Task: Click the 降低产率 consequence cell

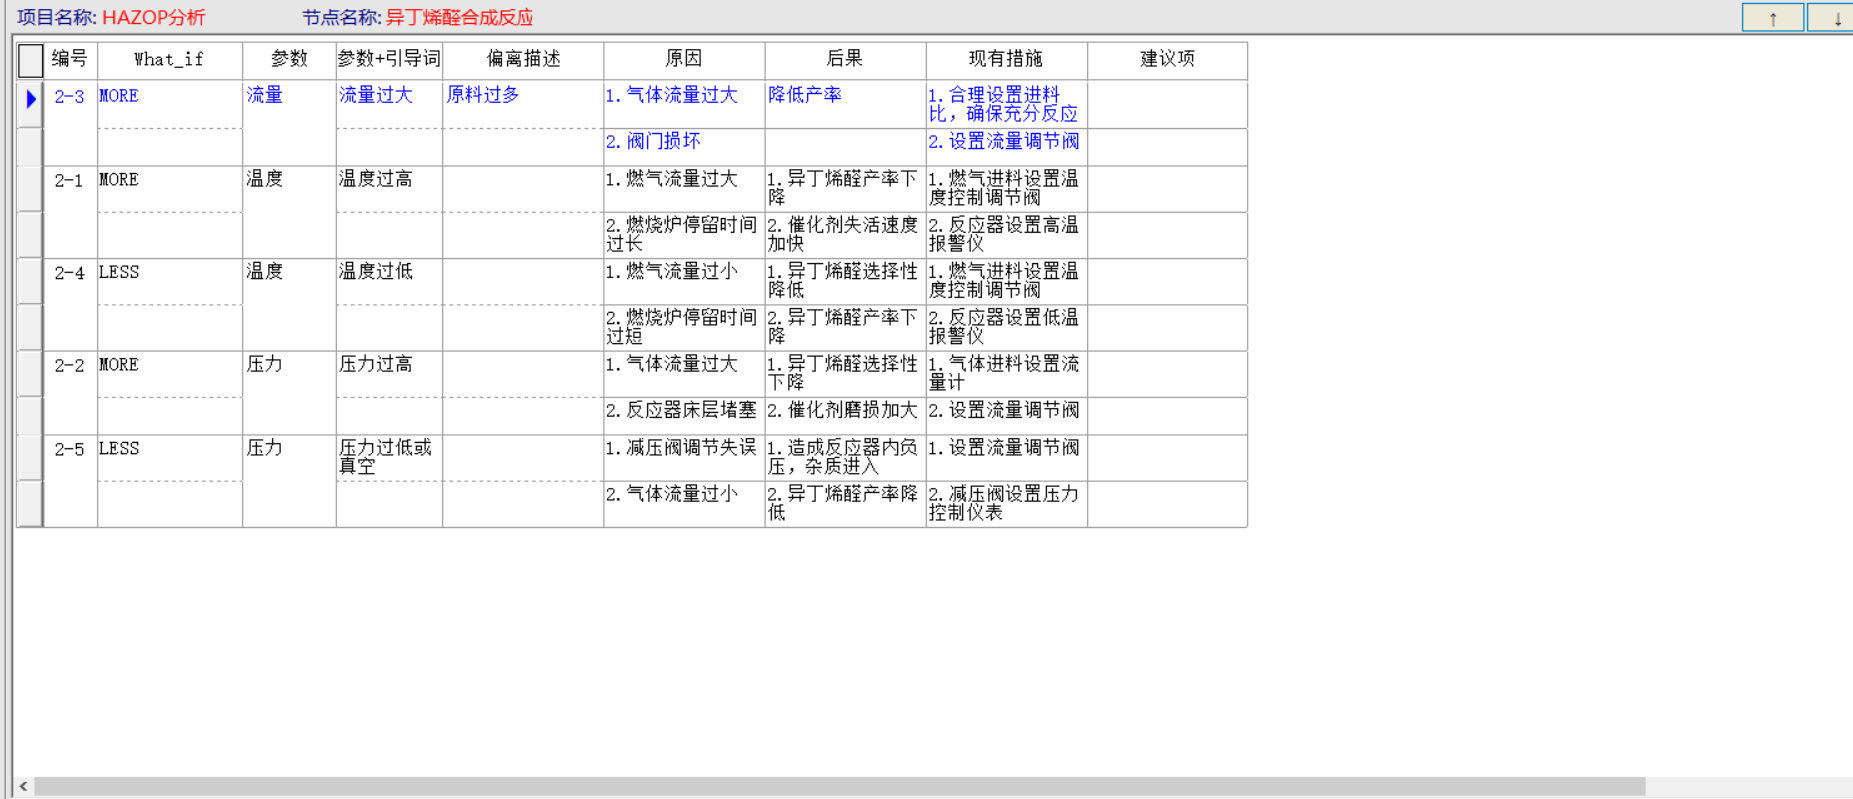Action: (845, 104)
